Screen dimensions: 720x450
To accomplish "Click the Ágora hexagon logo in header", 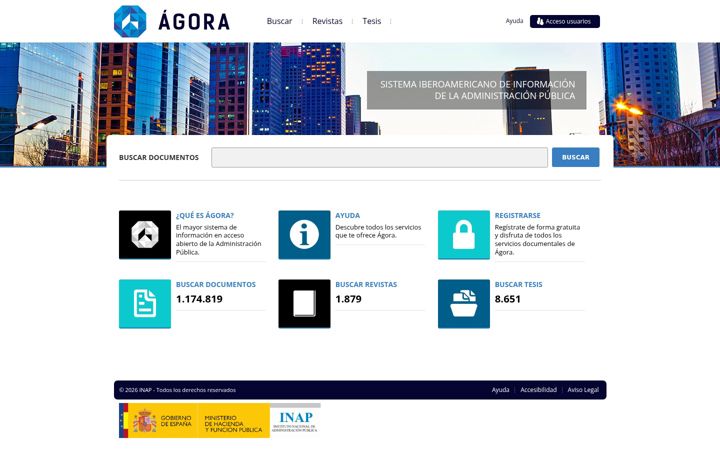I will tap(130, 21).
